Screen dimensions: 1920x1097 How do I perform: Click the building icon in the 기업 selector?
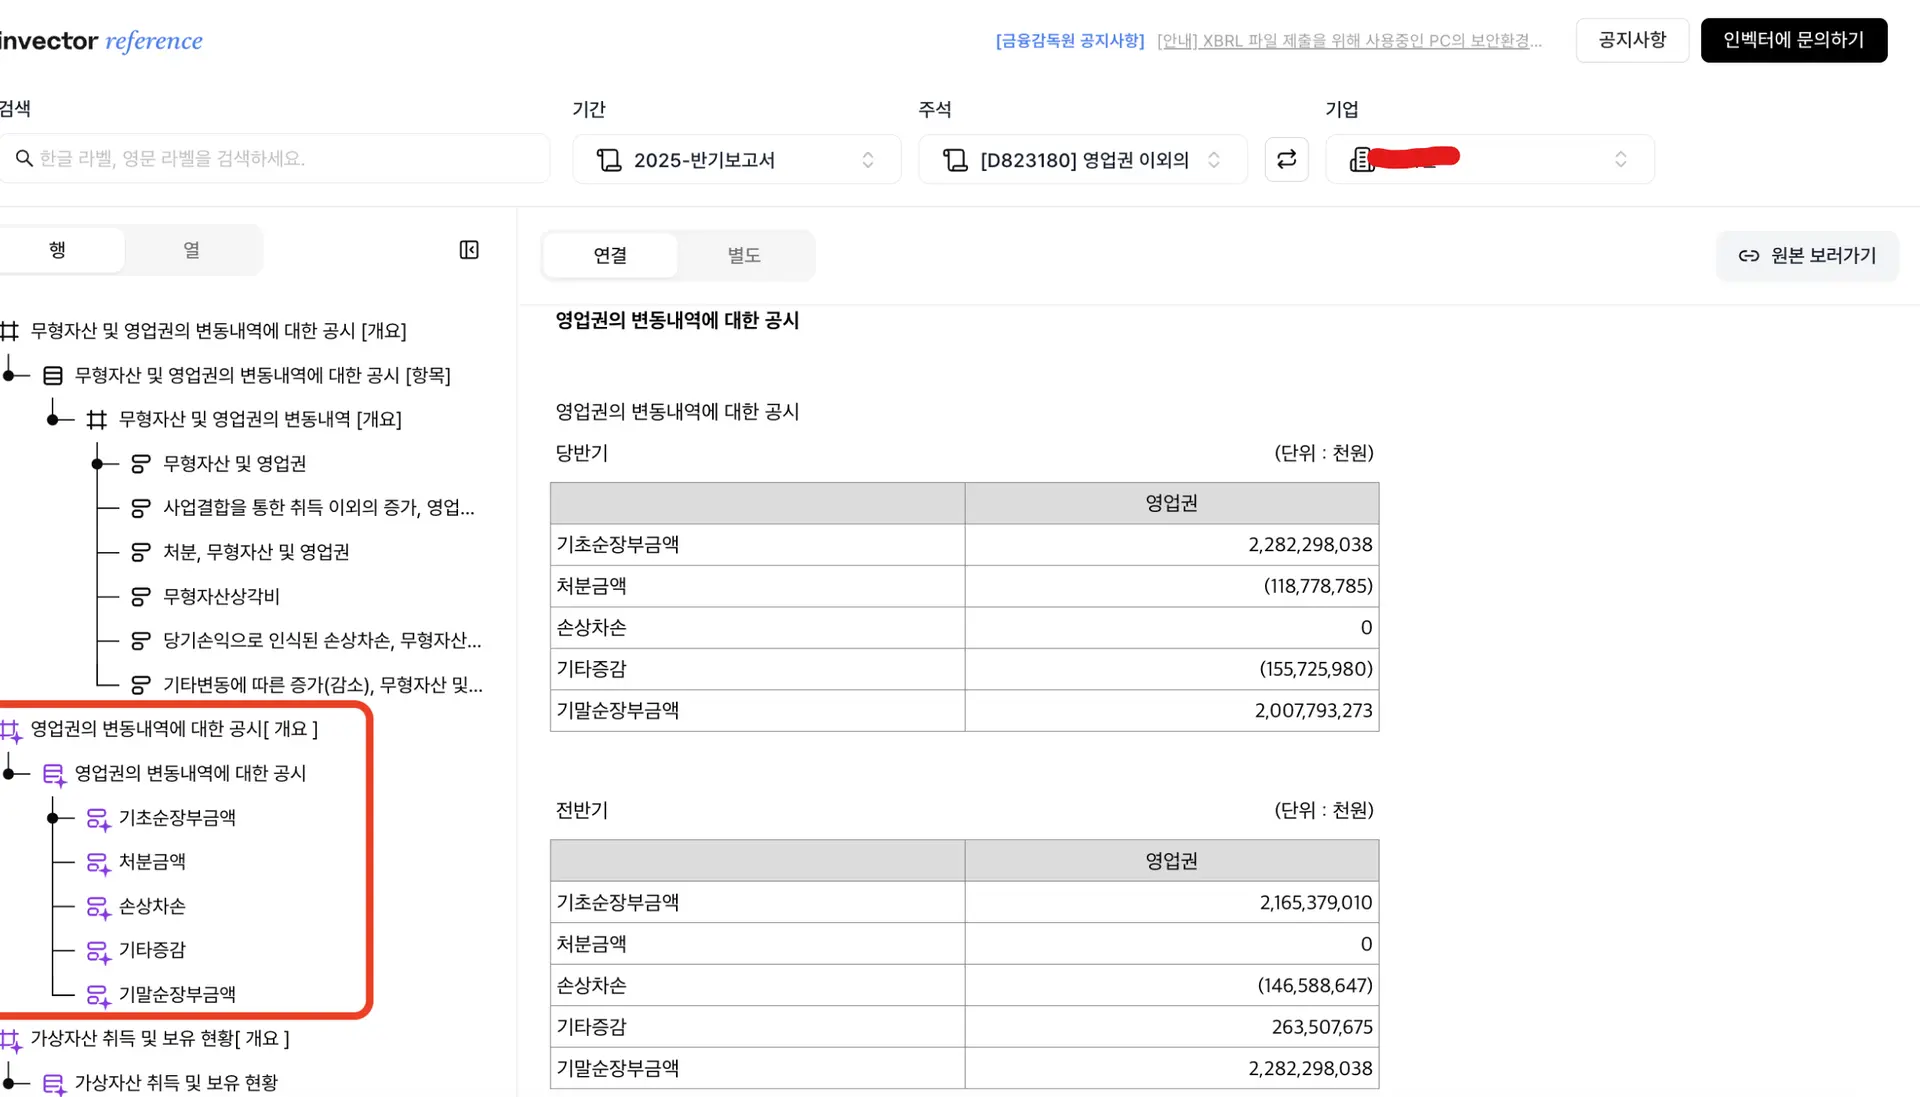(x=1362, y=159)
